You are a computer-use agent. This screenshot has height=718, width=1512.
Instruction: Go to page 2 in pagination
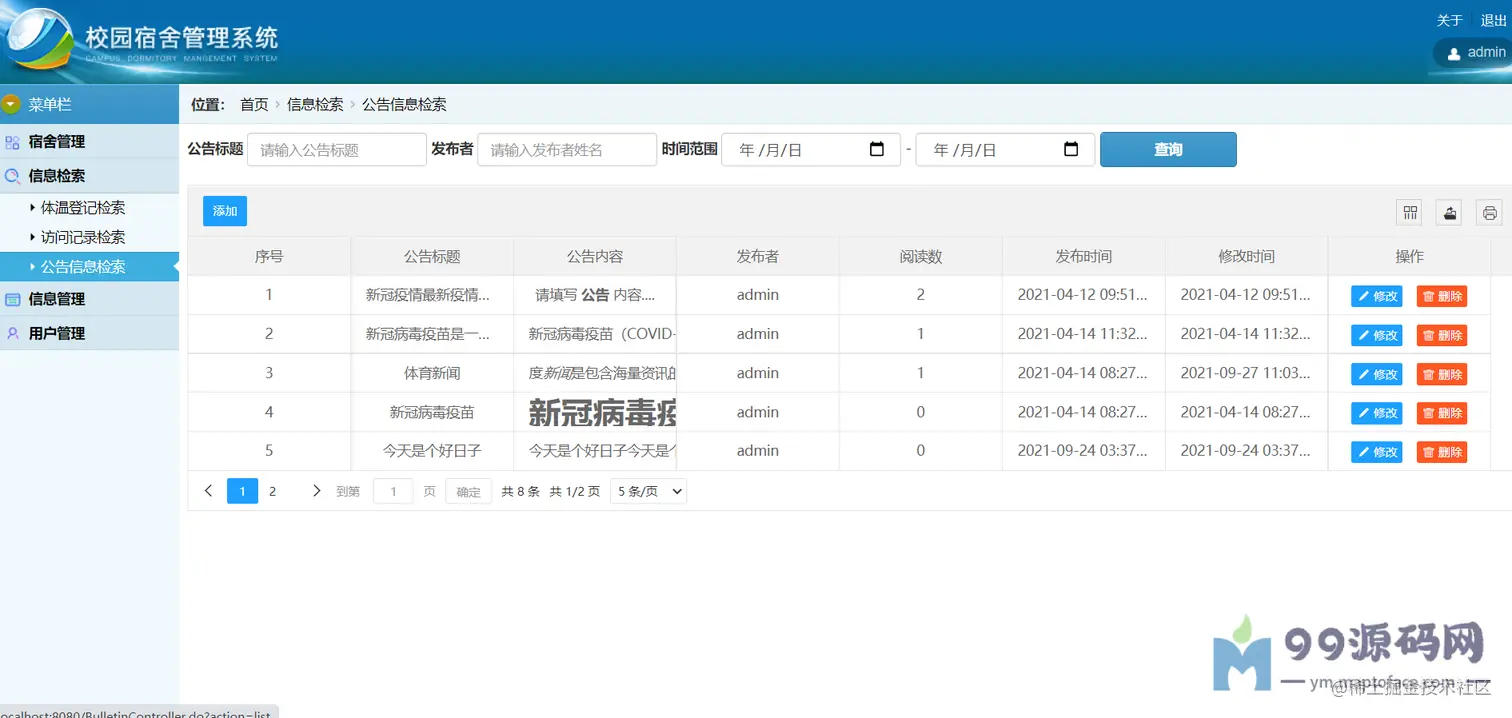[x=272, y=491]
